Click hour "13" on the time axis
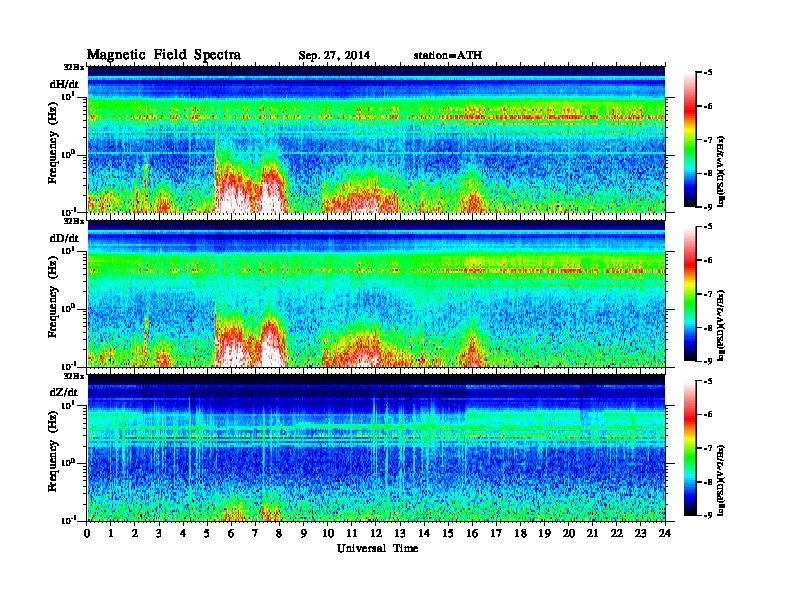 click(x=400, y=534)
